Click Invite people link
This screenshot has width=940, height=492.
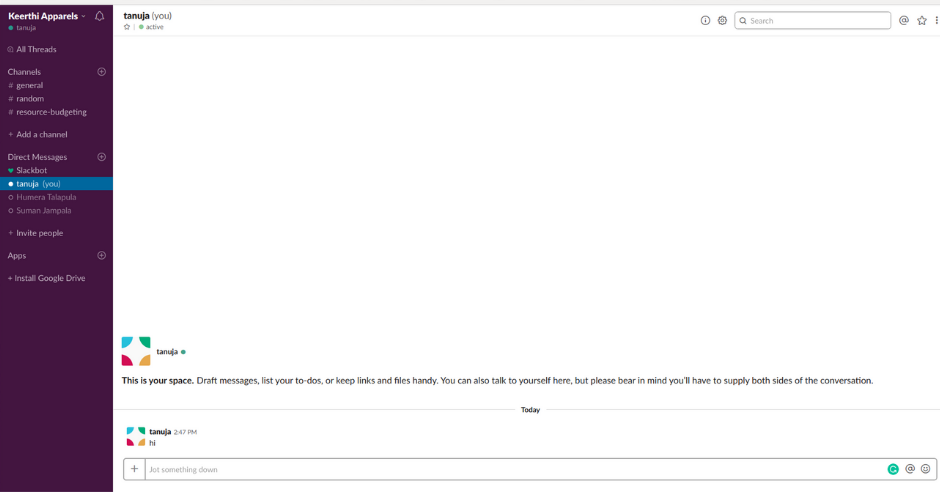(39, 233)
